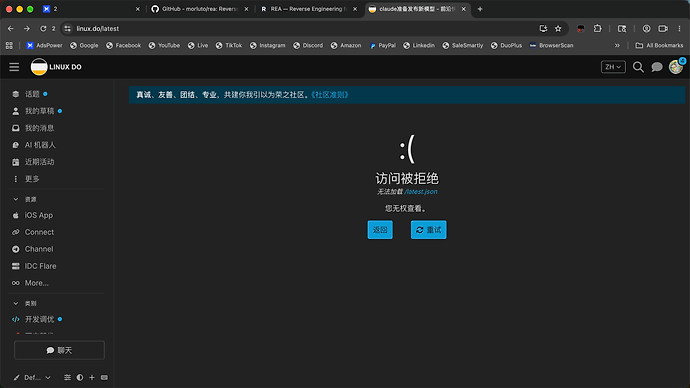Open Discord bookmark
The image size is (690, 388).
point(308,45)
